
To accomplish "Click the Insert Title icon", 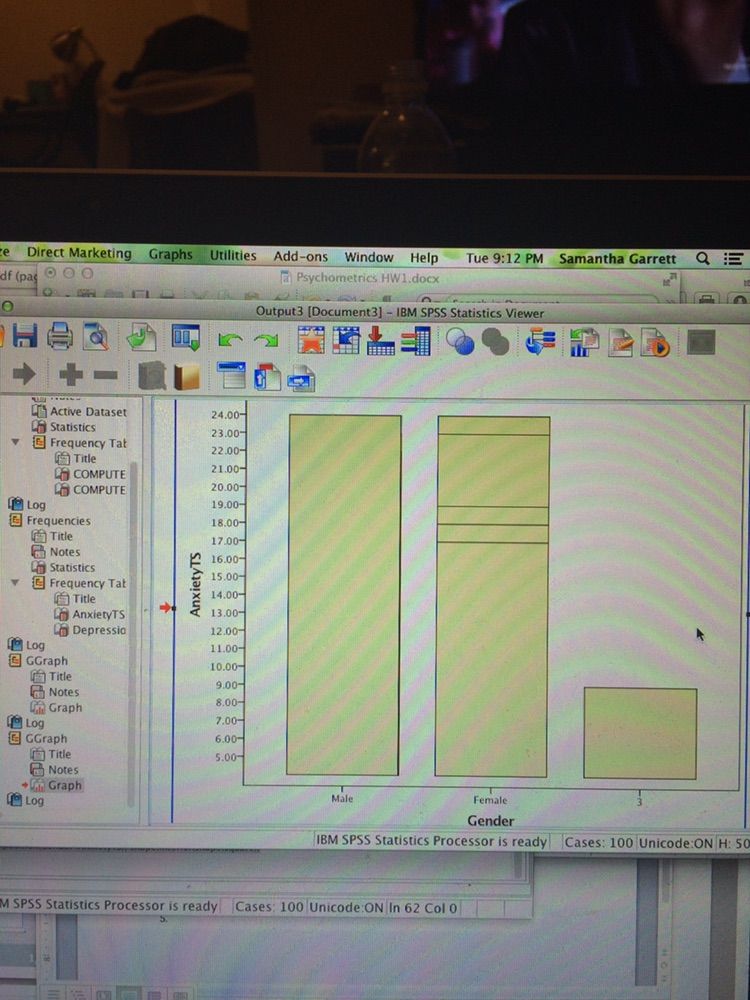I will click(267, 377).
